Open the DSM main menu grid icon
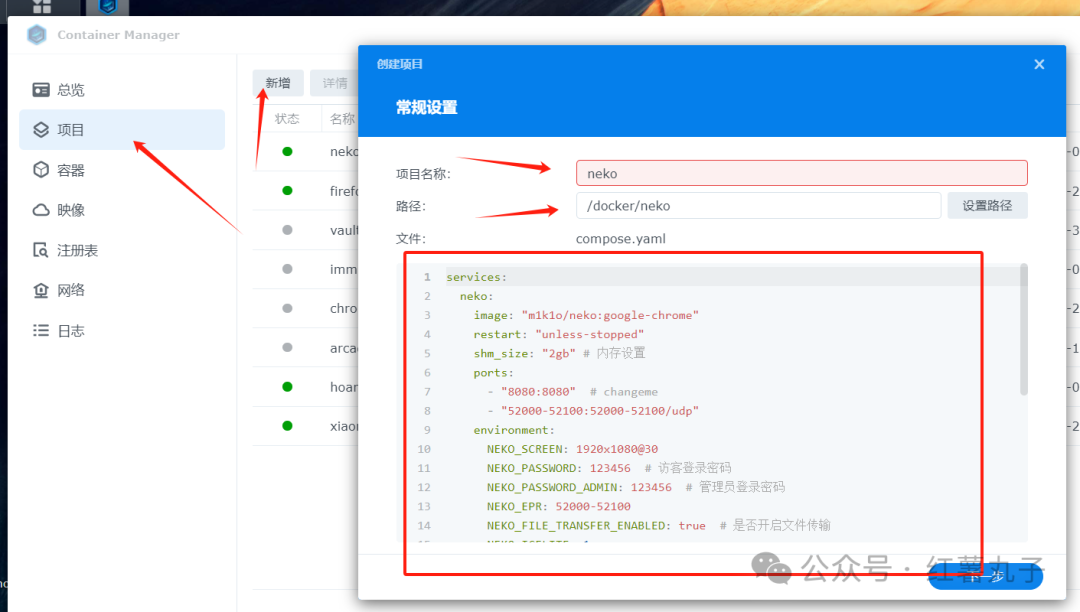Screen dimensions: 1080x612 tap(42, 7)
